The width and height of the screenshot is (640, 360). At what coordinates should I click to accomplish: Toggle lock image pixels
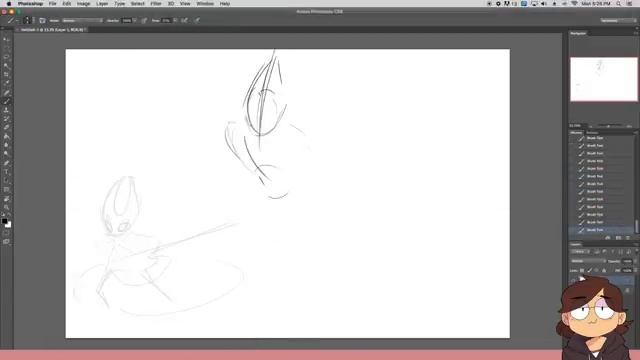pyautogui.click(x=590, y=270)
